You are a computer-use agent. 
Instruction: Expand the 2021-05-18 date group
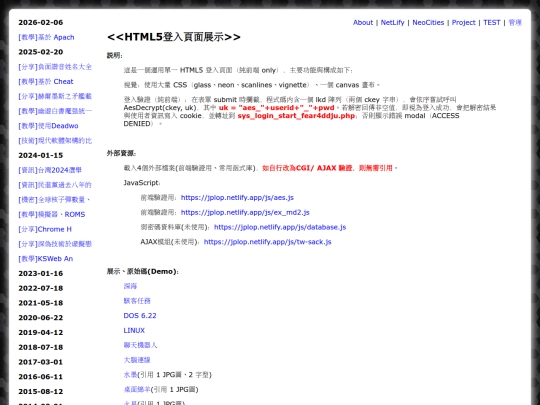[41, 303]
